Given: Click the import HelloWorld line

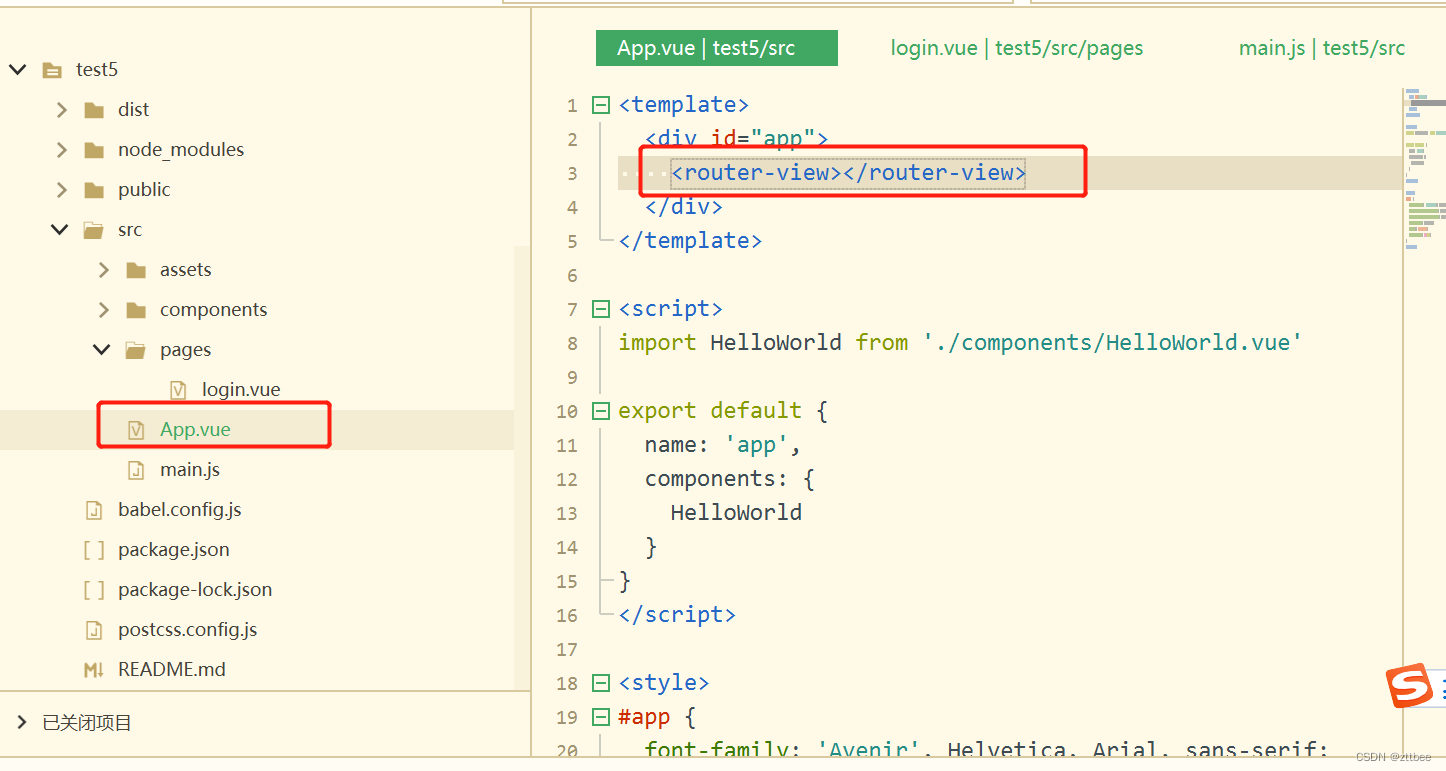Looking at the screenshot, I should 960,343.
